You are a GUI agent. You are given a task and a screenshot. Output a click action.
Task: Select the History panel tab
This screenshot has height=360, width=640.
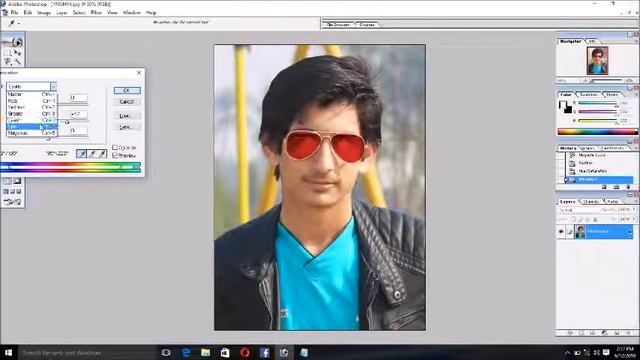click(x=568, y=148)
